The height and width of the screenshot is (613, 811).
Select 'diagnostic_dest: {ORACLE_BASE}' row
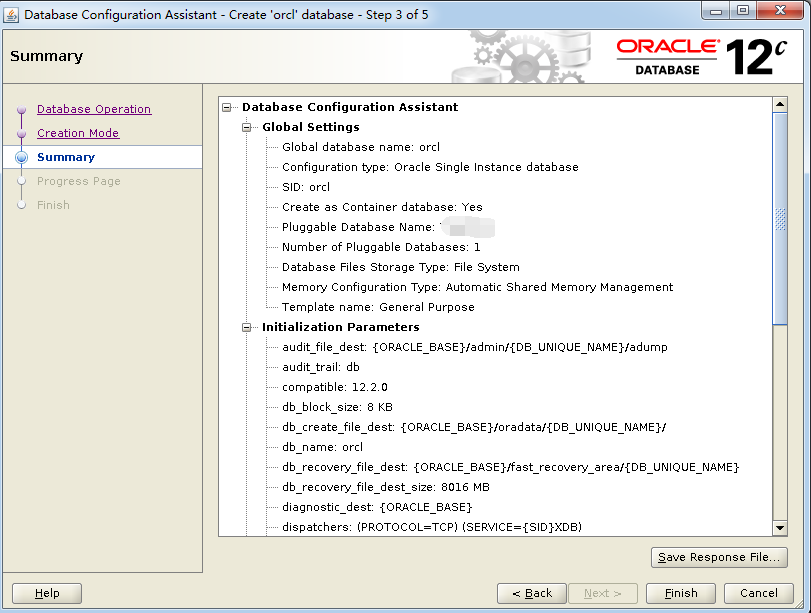(377, 507)
